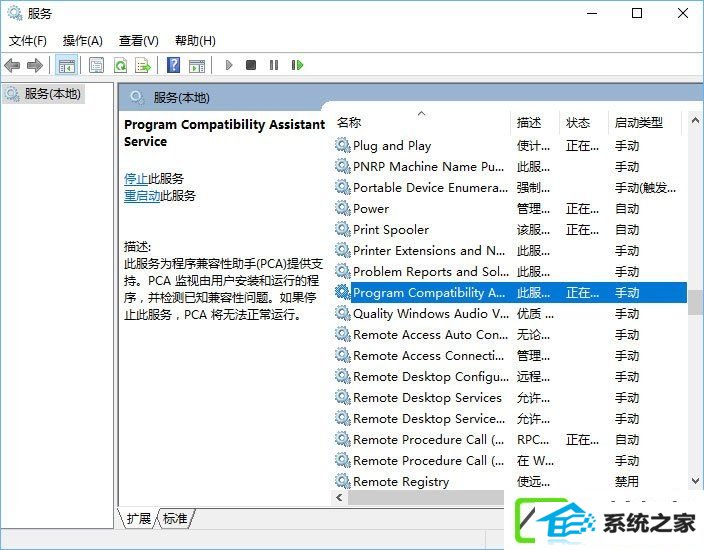Image resolution: width=704 pixels, height=550 pixels.
Task: Click the Refresh toolbar icon
Action: (120, 66)
